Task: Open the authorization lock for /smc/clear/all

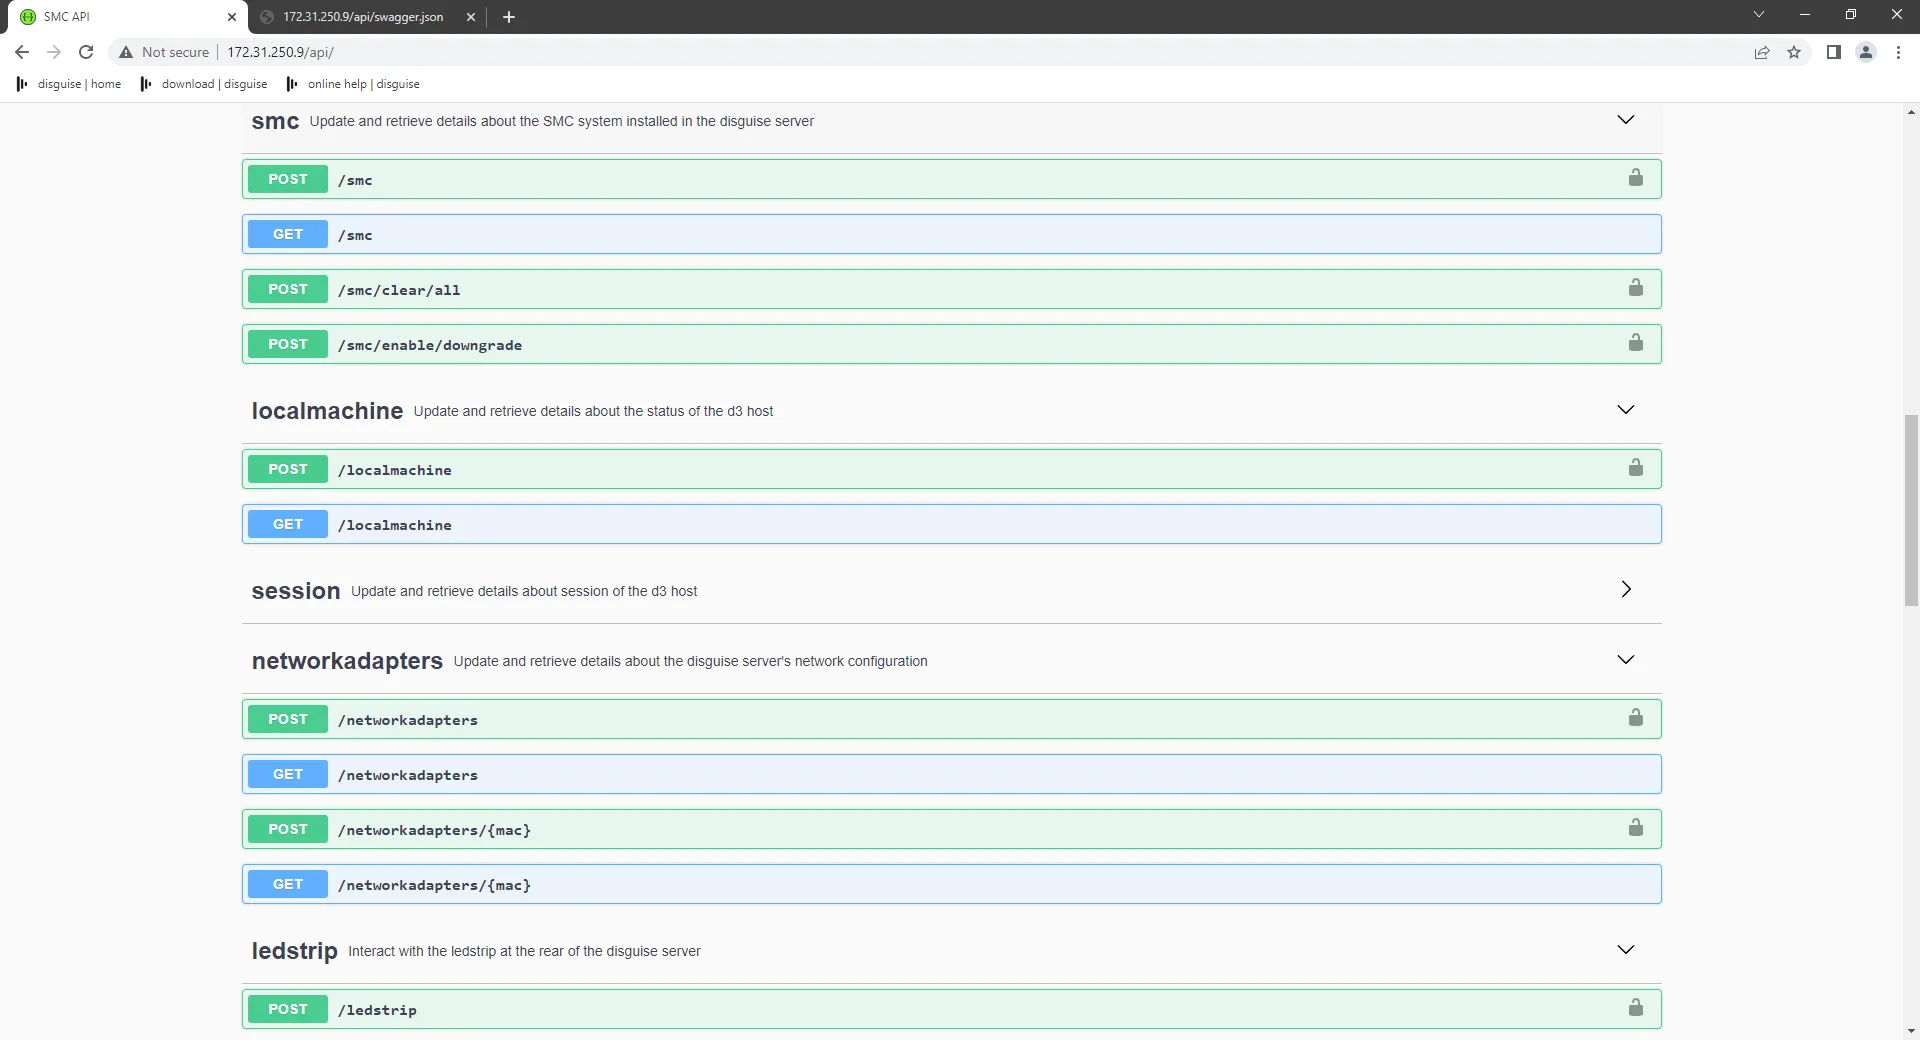Action: [x=1636, y=288]
